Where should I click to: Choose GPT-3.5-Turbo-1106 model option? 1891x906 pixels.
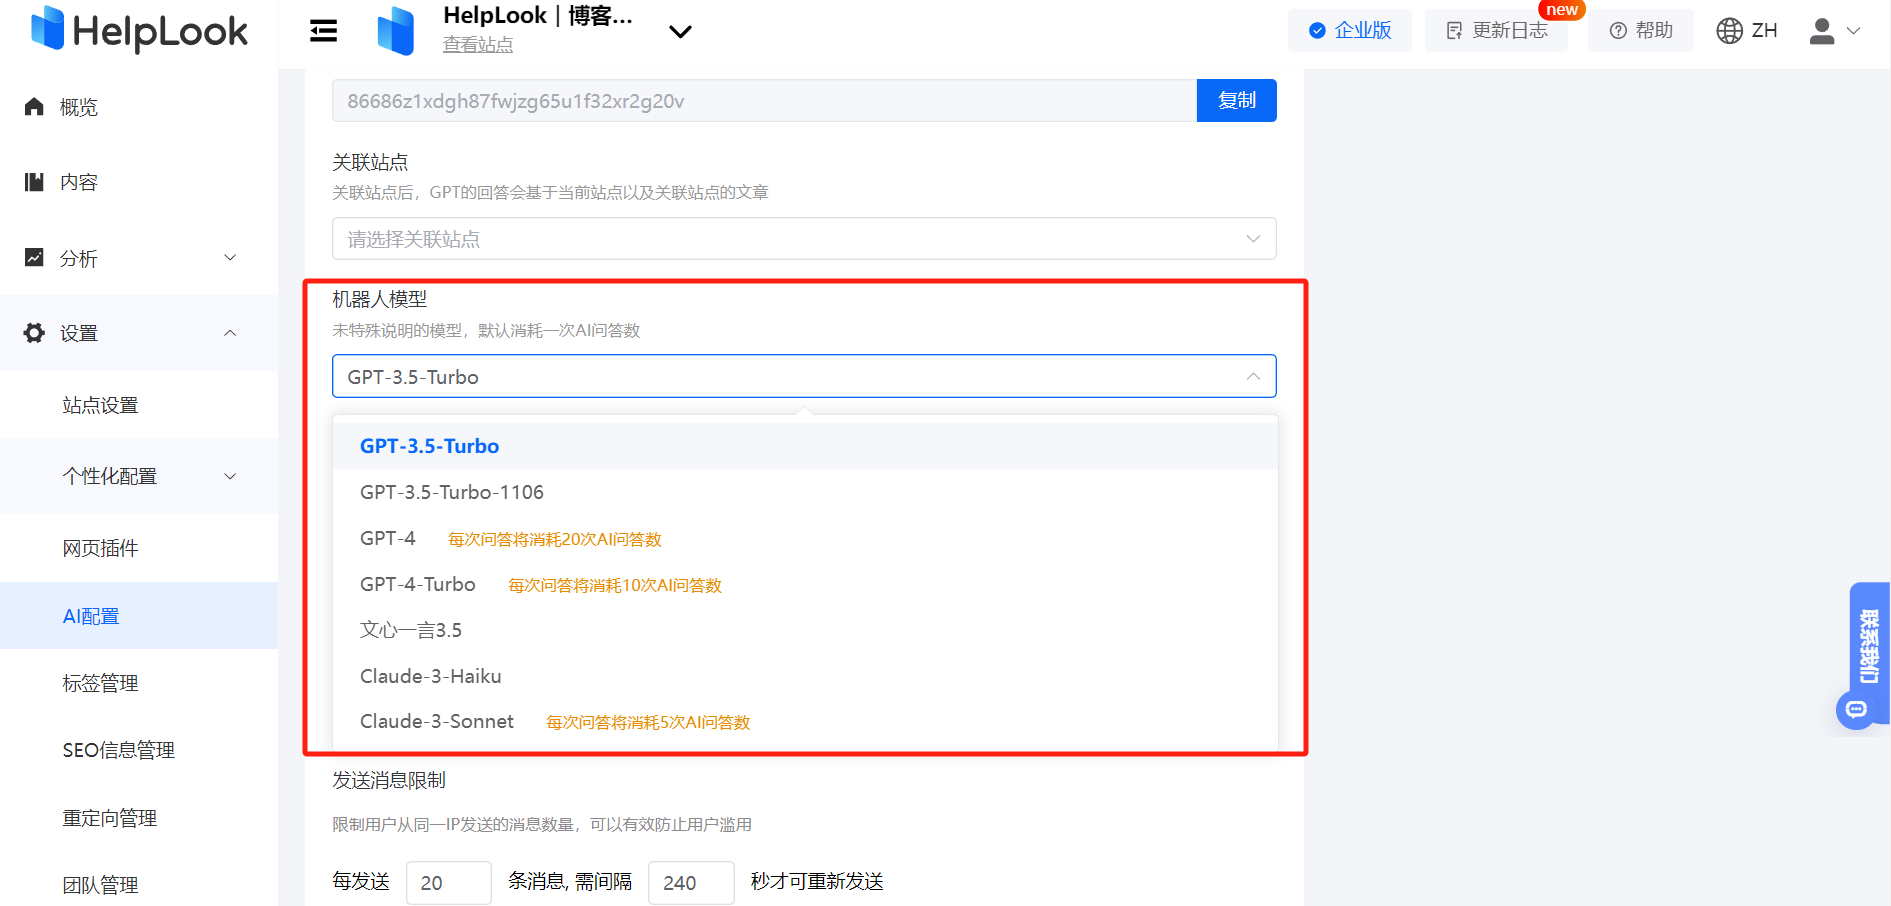click(805, 492)
